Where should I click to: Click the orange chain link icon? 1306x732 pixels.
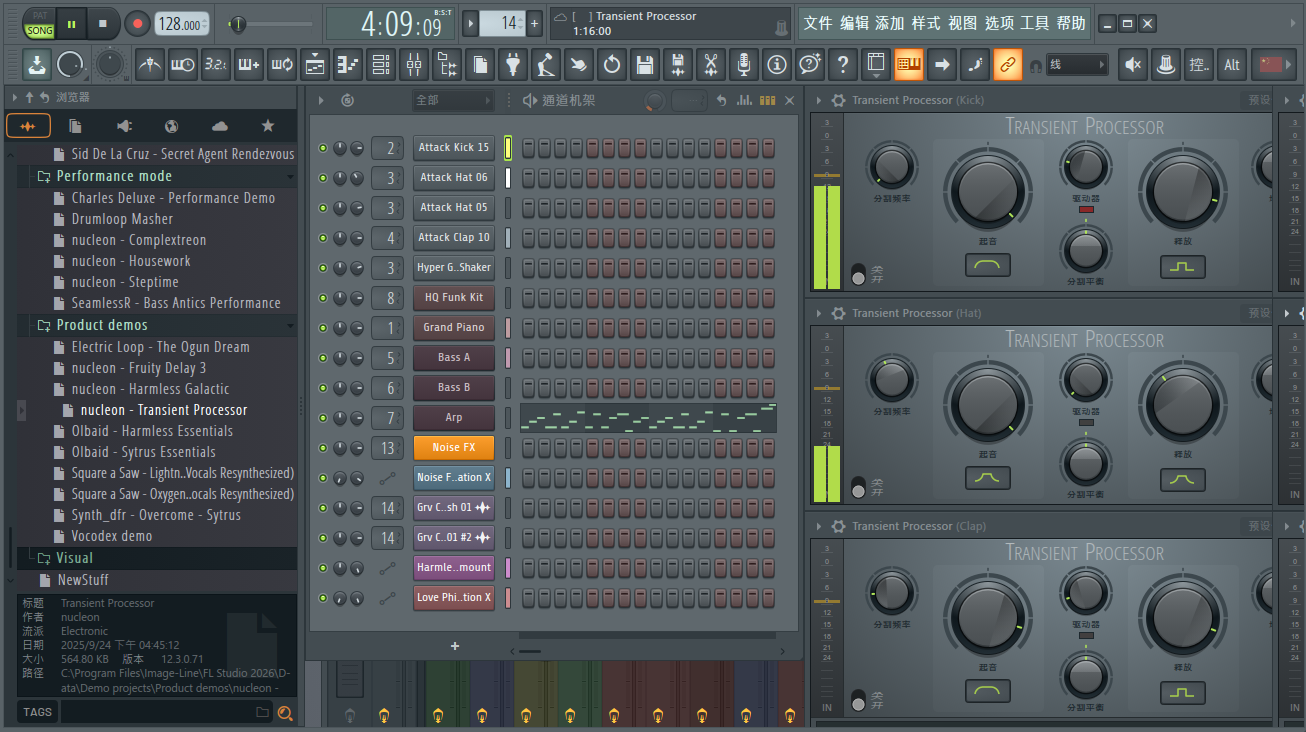pyautogui.click(x=1008, y=65)
